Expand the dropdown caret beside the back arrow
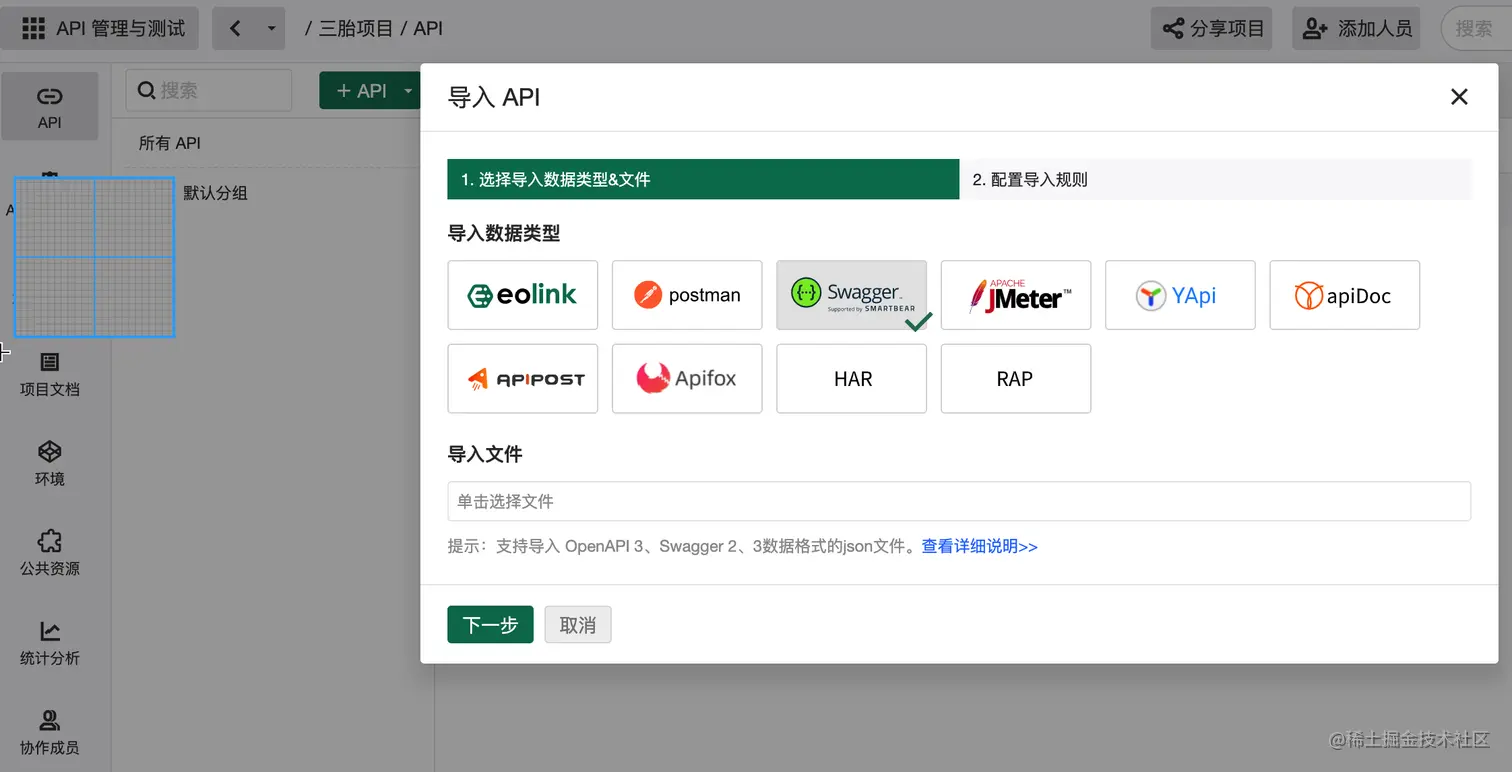Viewport: 1512px width, 772px height. coord(271,28)
